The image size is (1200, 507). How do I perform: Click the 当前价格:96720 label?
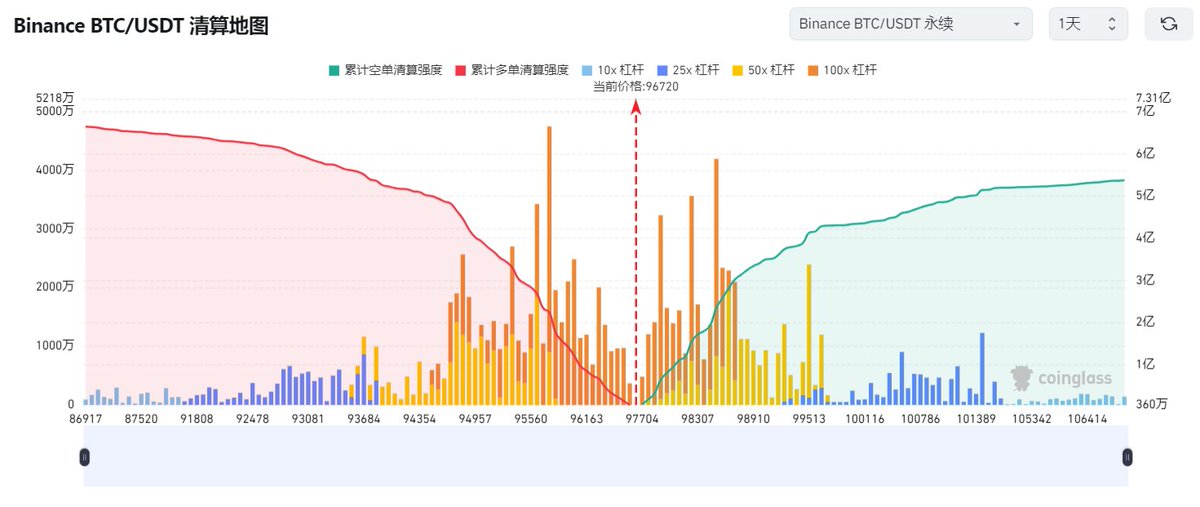[x=636, y=87]
